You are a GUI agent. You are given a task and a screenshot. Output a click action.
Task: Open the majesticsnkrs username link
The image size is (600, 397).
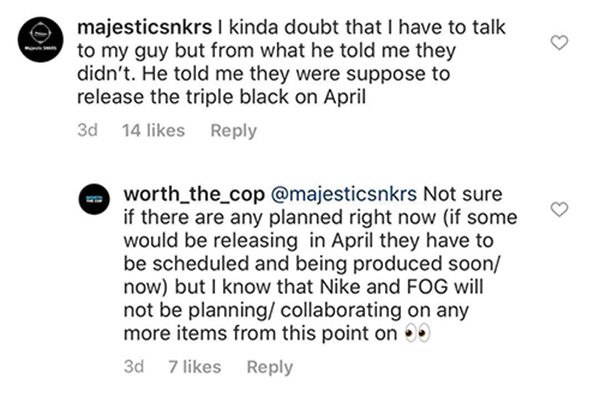click(144, 28)
